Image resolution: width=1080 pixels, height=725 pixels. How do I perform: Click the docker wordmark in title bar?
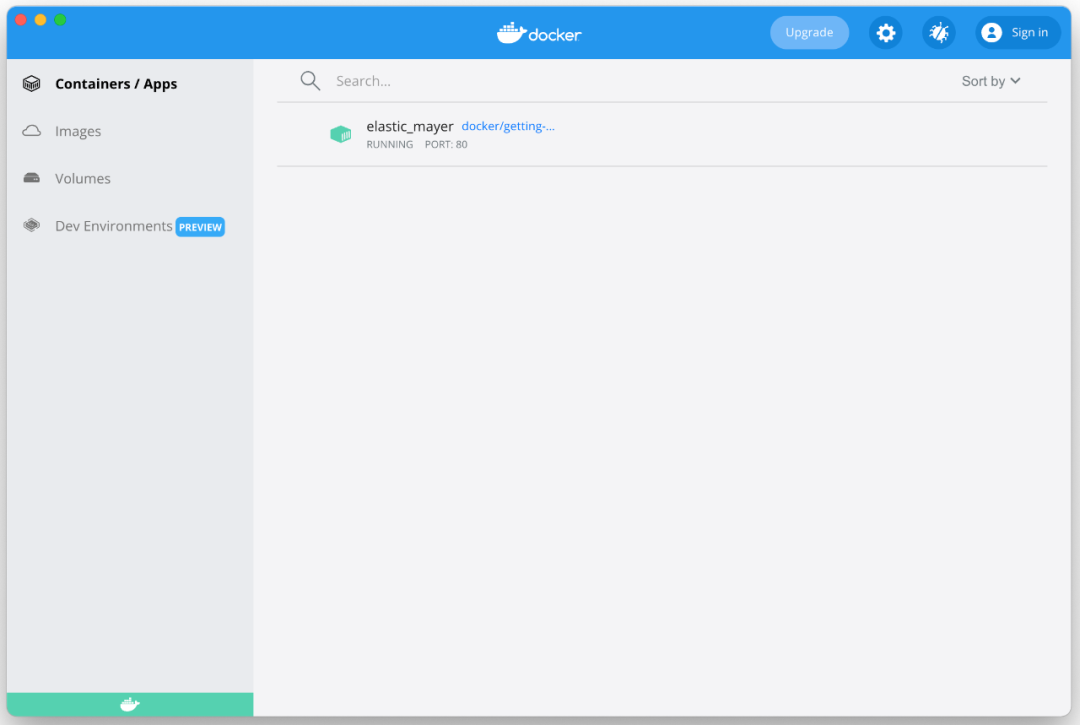click(x=555, y=34)
